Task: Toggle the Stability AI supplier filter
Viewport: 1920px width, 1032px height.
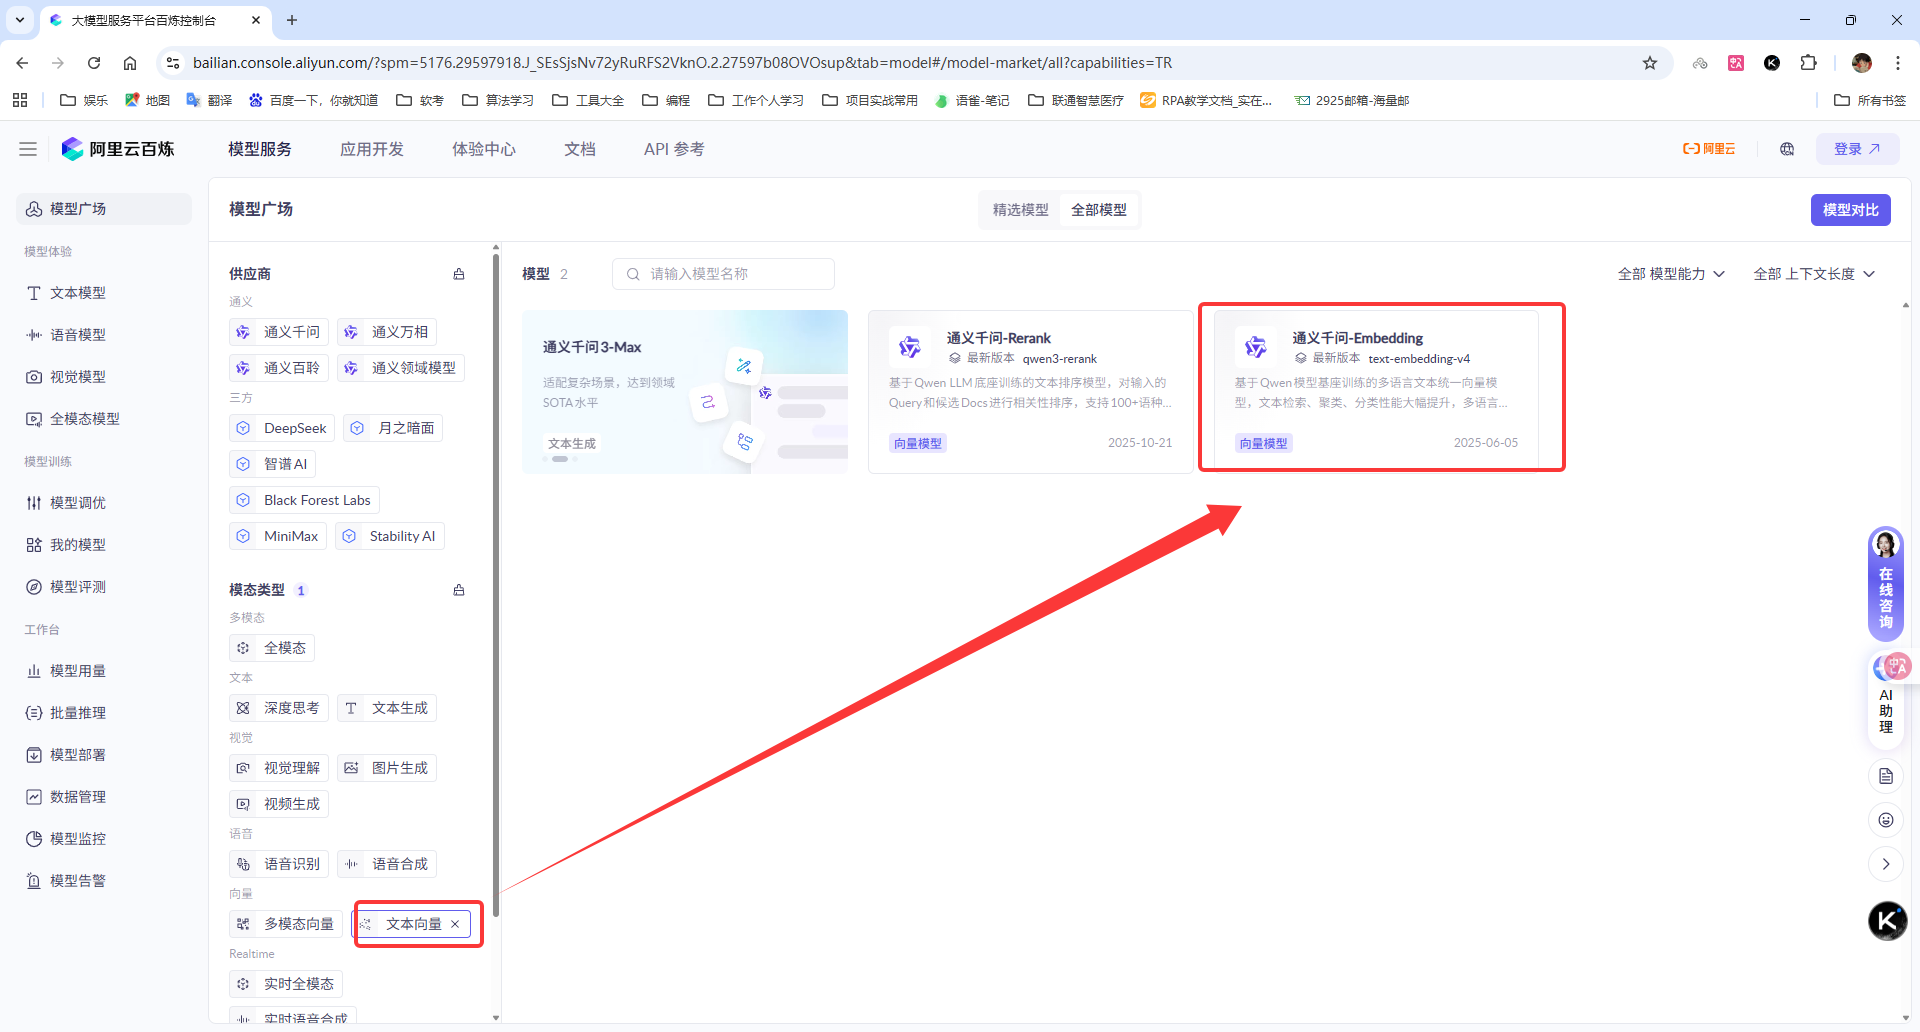Action: [x=390, y=536]
